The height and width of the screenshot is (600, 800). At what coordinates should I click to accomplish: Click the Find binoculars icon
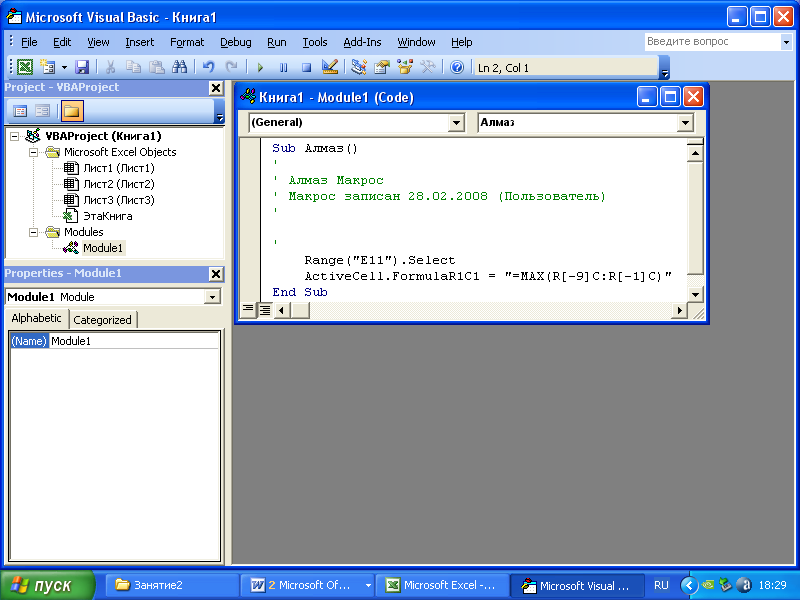pos(179,67)
